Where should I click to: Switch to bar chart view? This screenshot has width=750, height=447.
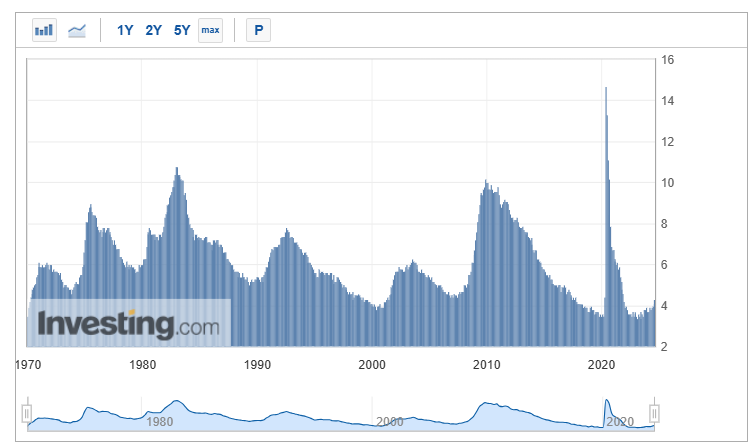click(x=44, y=30)
